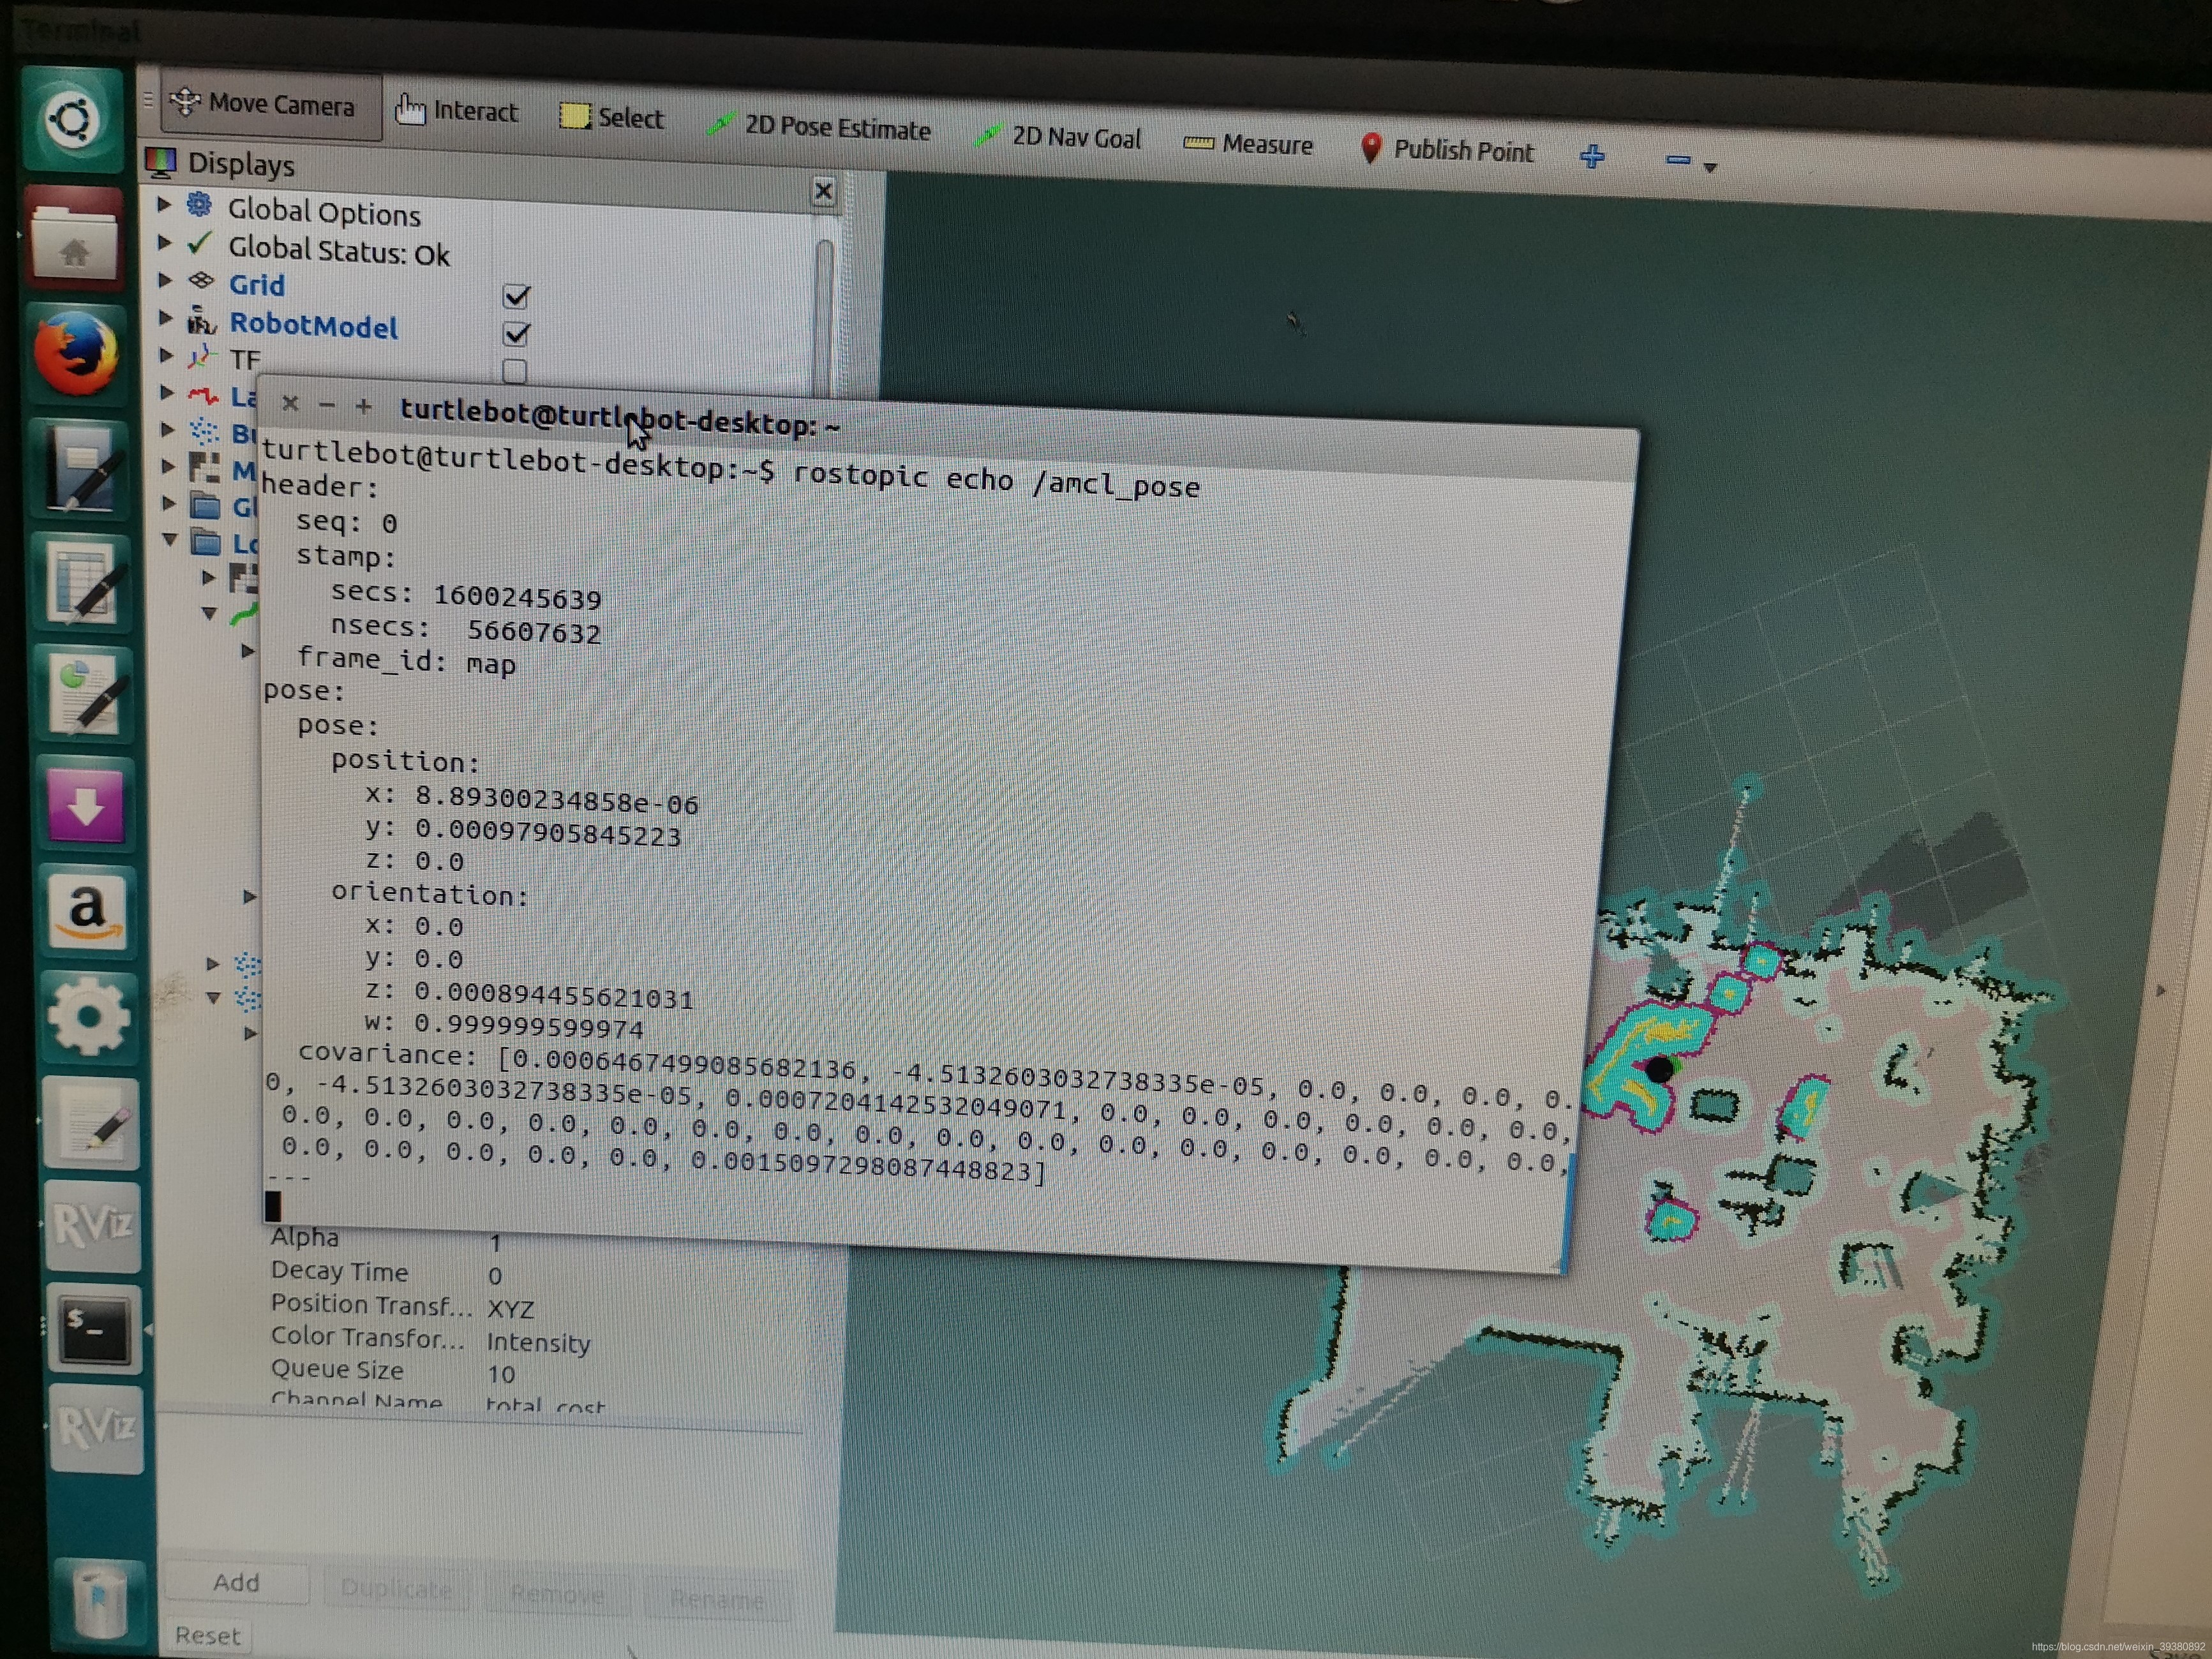The height and width of the screenshot is (1659, 2212).
Task: Minimize the turtlebot terminal window
Action: pyautogui.click(x=327, y=404)
